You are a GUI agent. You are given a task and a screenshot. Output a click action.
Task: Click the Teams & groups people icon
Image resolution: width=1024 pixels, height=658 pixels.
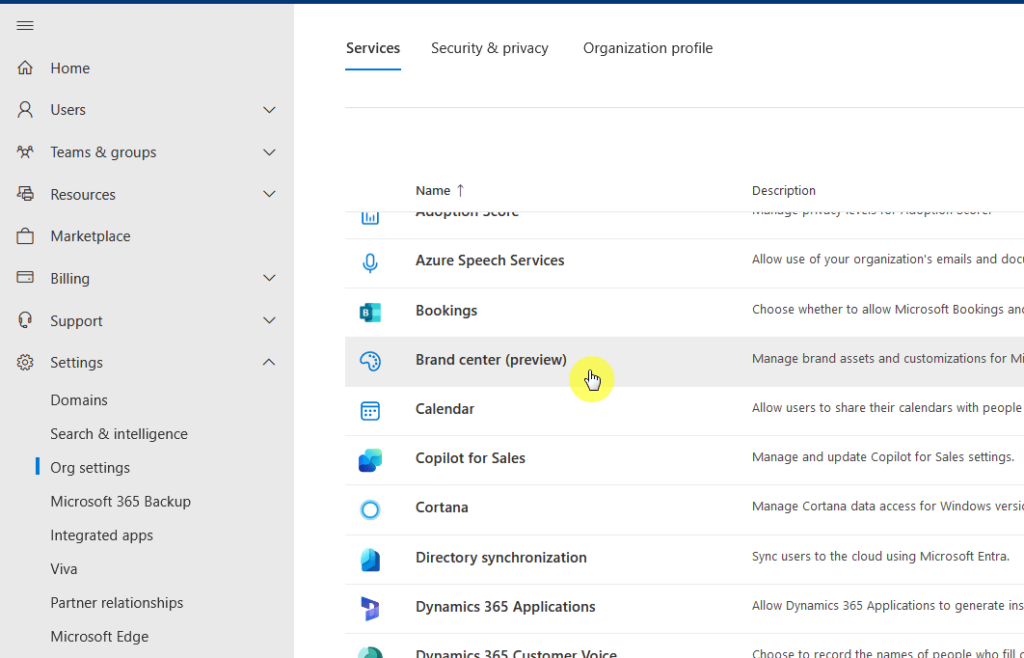[25, 152]
